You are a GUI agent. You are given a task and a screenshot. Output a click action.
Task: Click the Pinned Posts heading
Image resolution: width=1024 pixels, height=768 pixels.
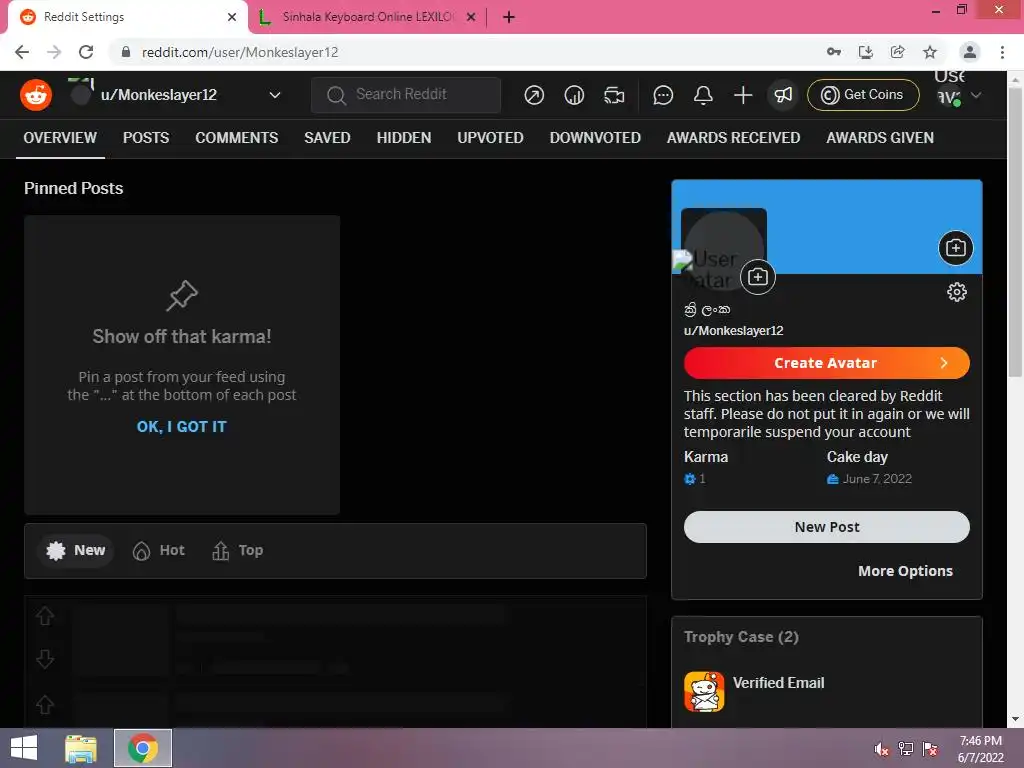[x=74, y=188]
